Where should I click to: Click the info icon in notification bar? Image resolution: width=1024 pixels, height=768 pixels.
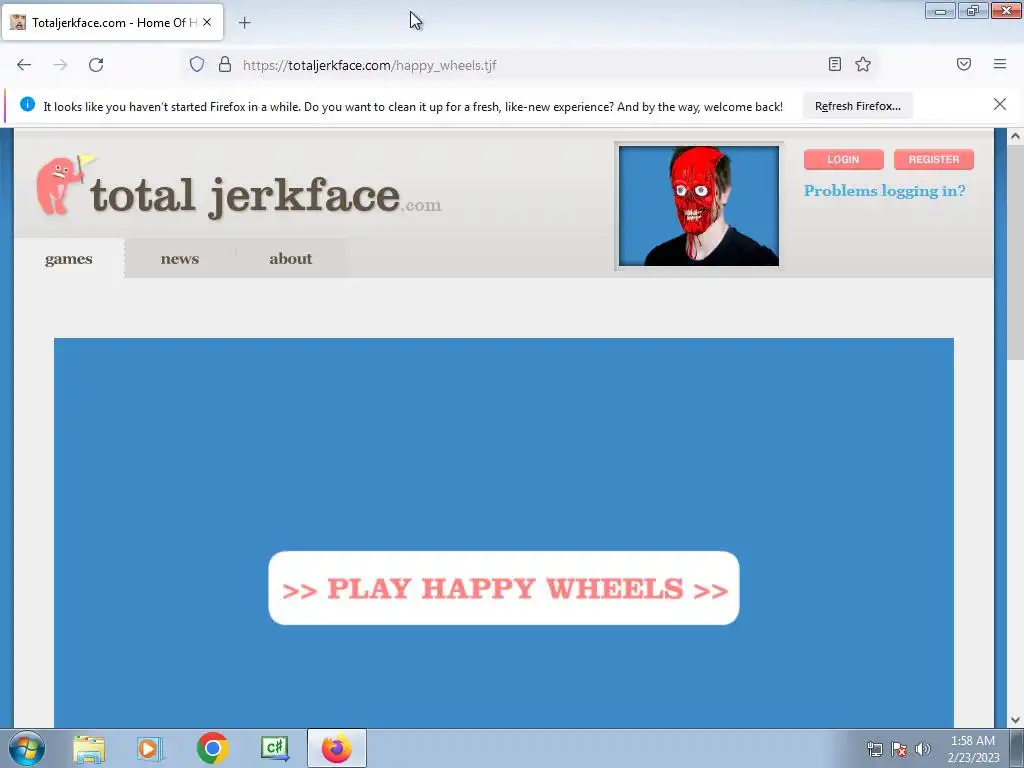coord(27,104)
